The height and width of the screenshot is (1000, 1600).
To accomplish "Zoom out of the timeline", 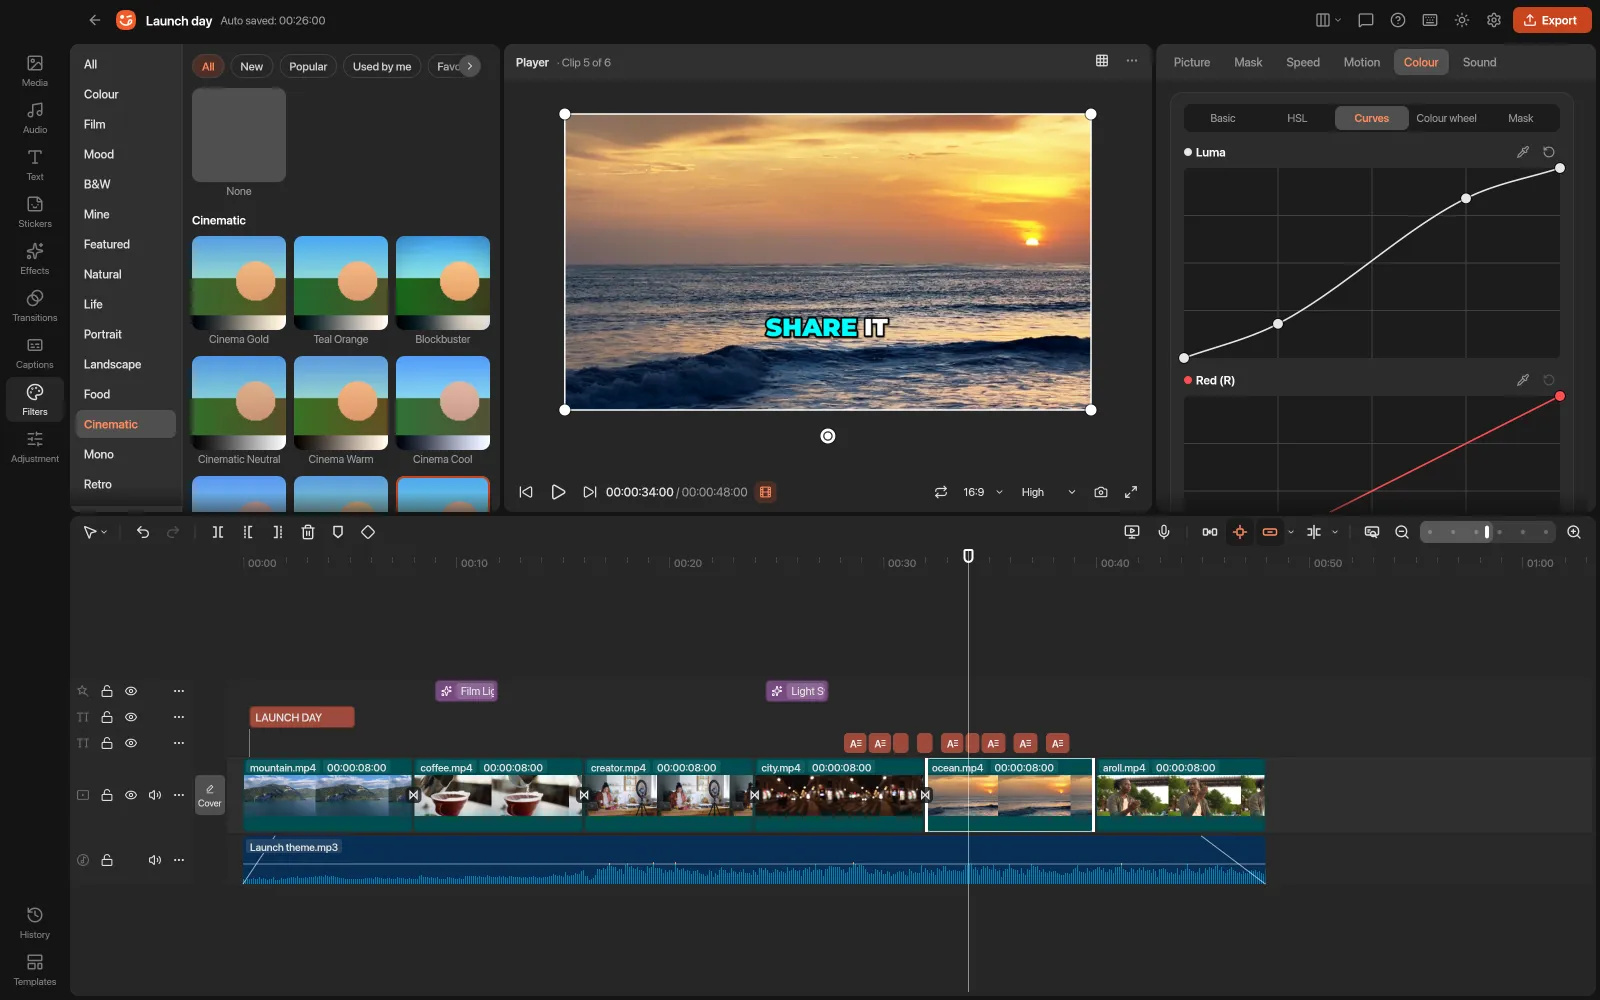I will [1402, 532].
